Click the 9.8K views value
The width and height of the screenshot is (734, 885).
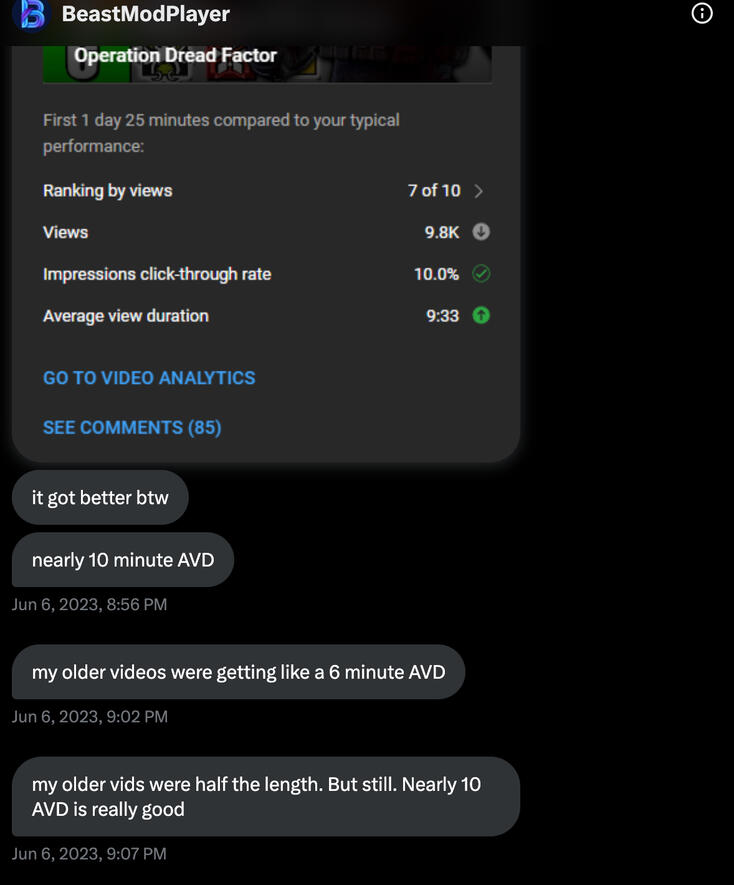[x=441, y=232]
